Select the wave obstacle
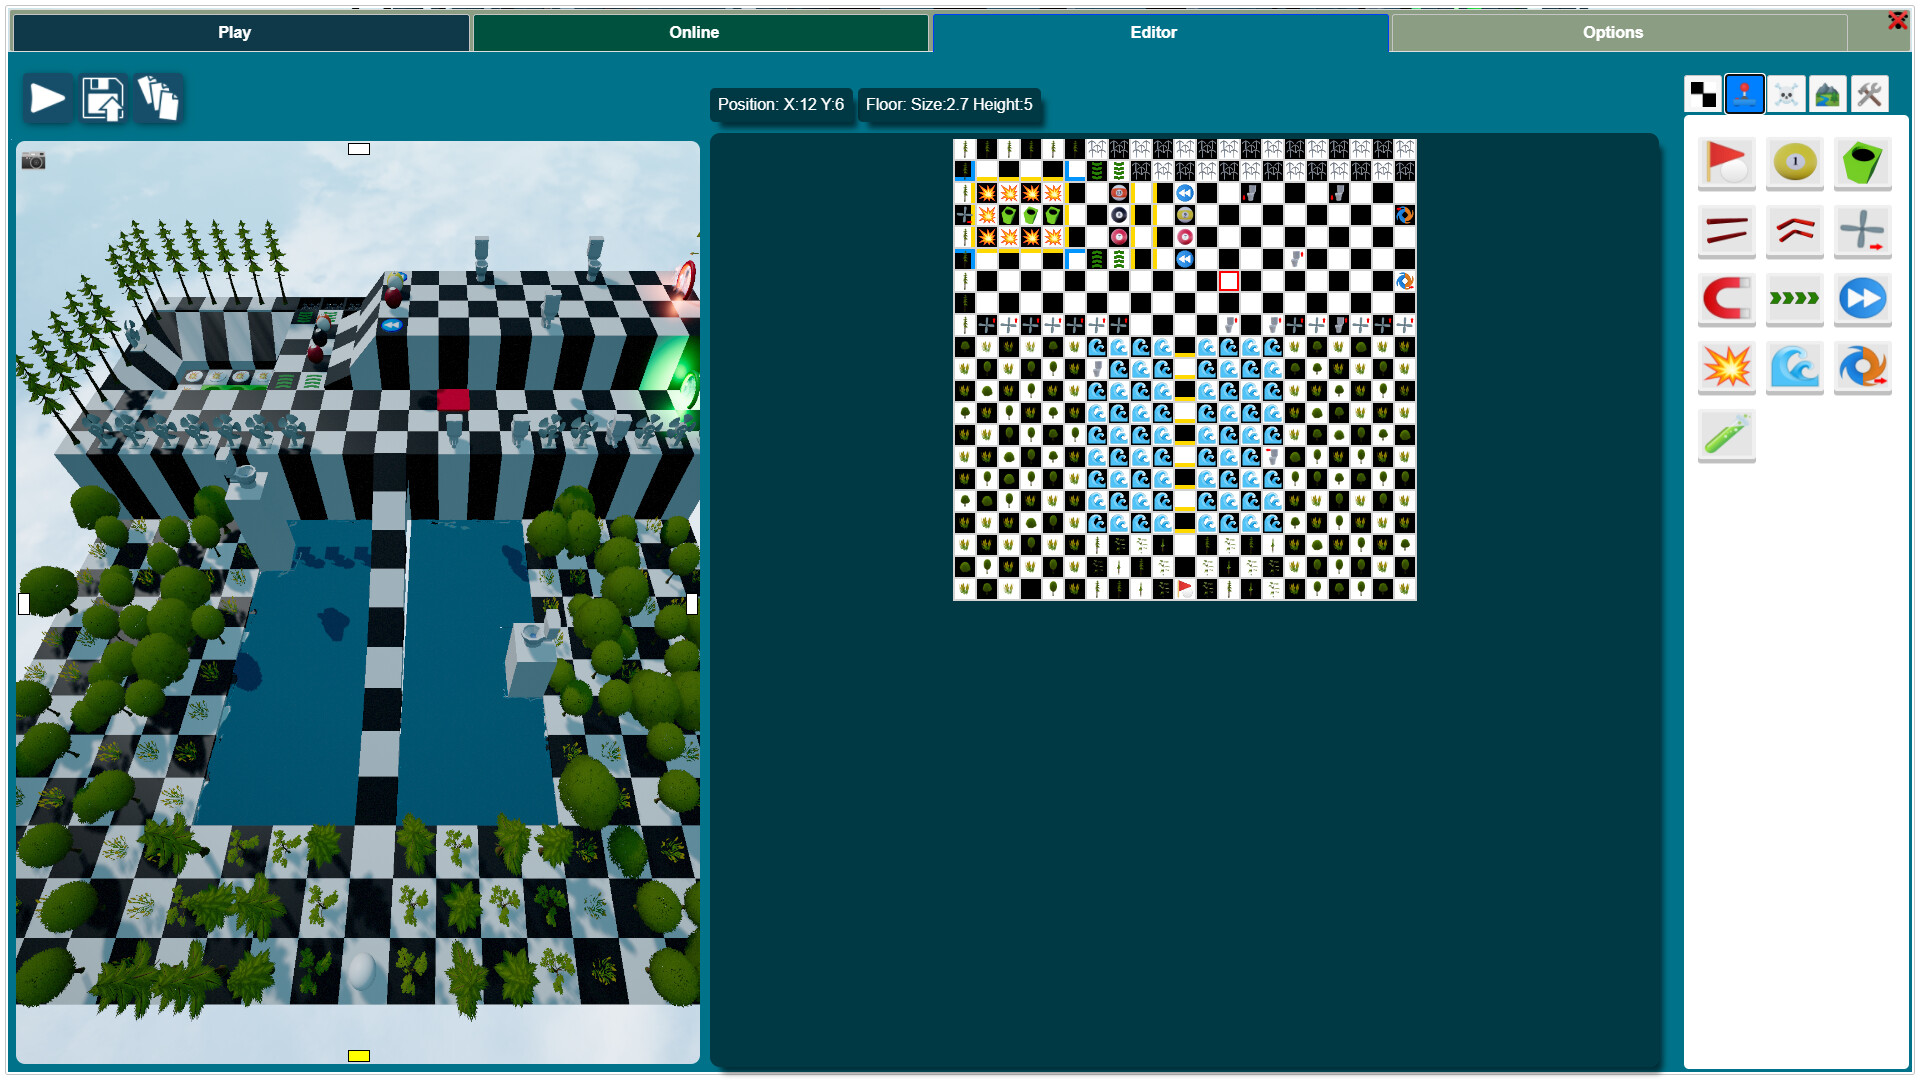1920x1080 pixels. [1795, 367]
